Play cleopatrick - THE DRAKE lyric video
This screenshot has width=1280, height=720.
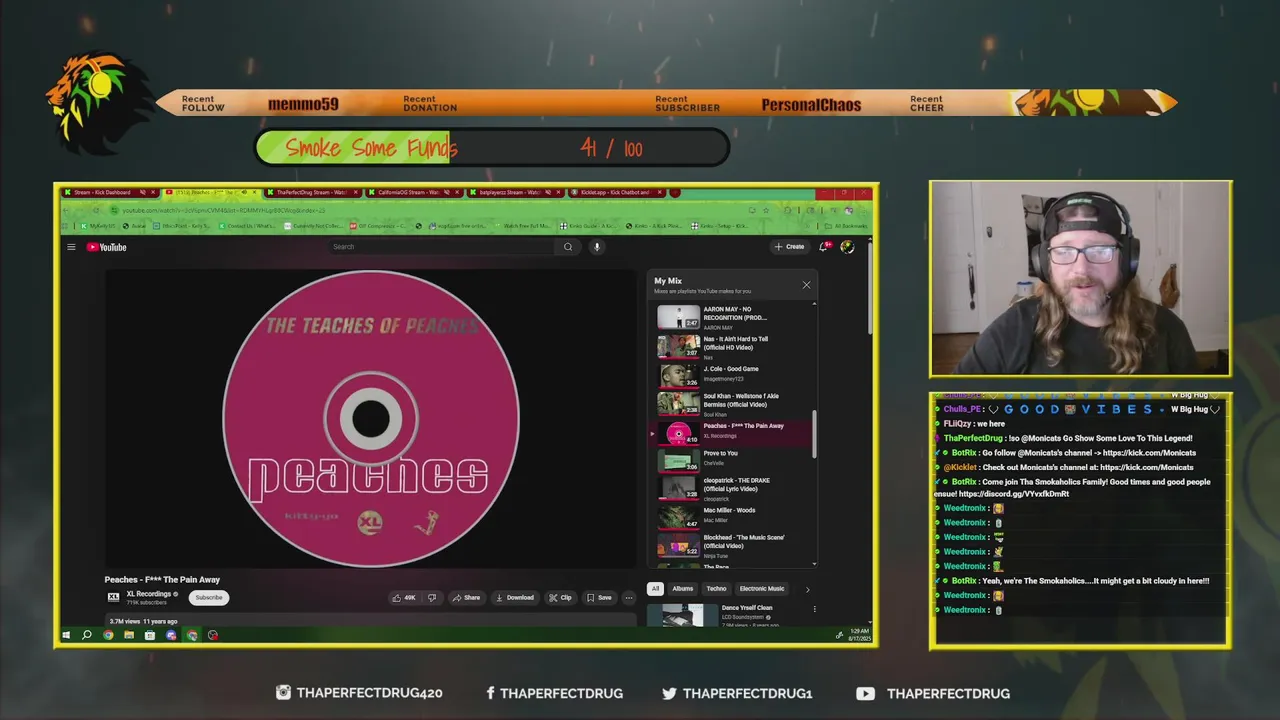(730, 488)
